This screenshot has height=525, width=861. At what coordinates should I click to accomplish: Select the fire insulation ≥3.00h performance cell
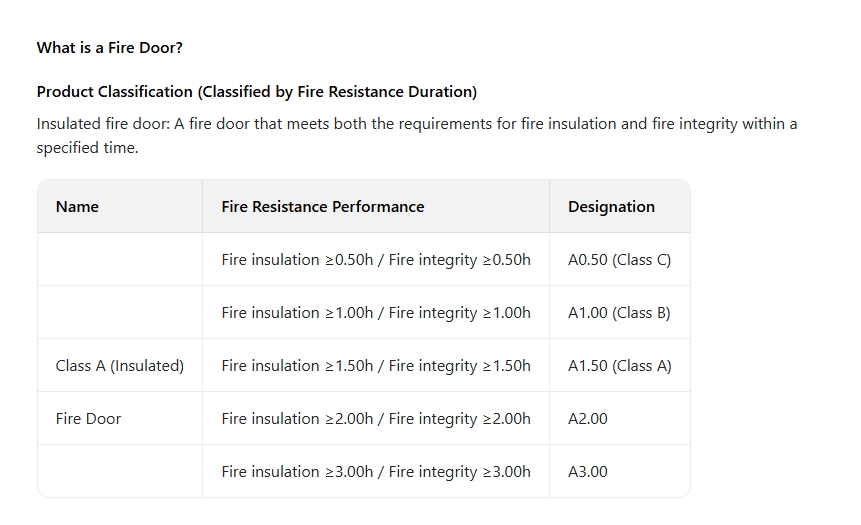[x=376, y=471]
